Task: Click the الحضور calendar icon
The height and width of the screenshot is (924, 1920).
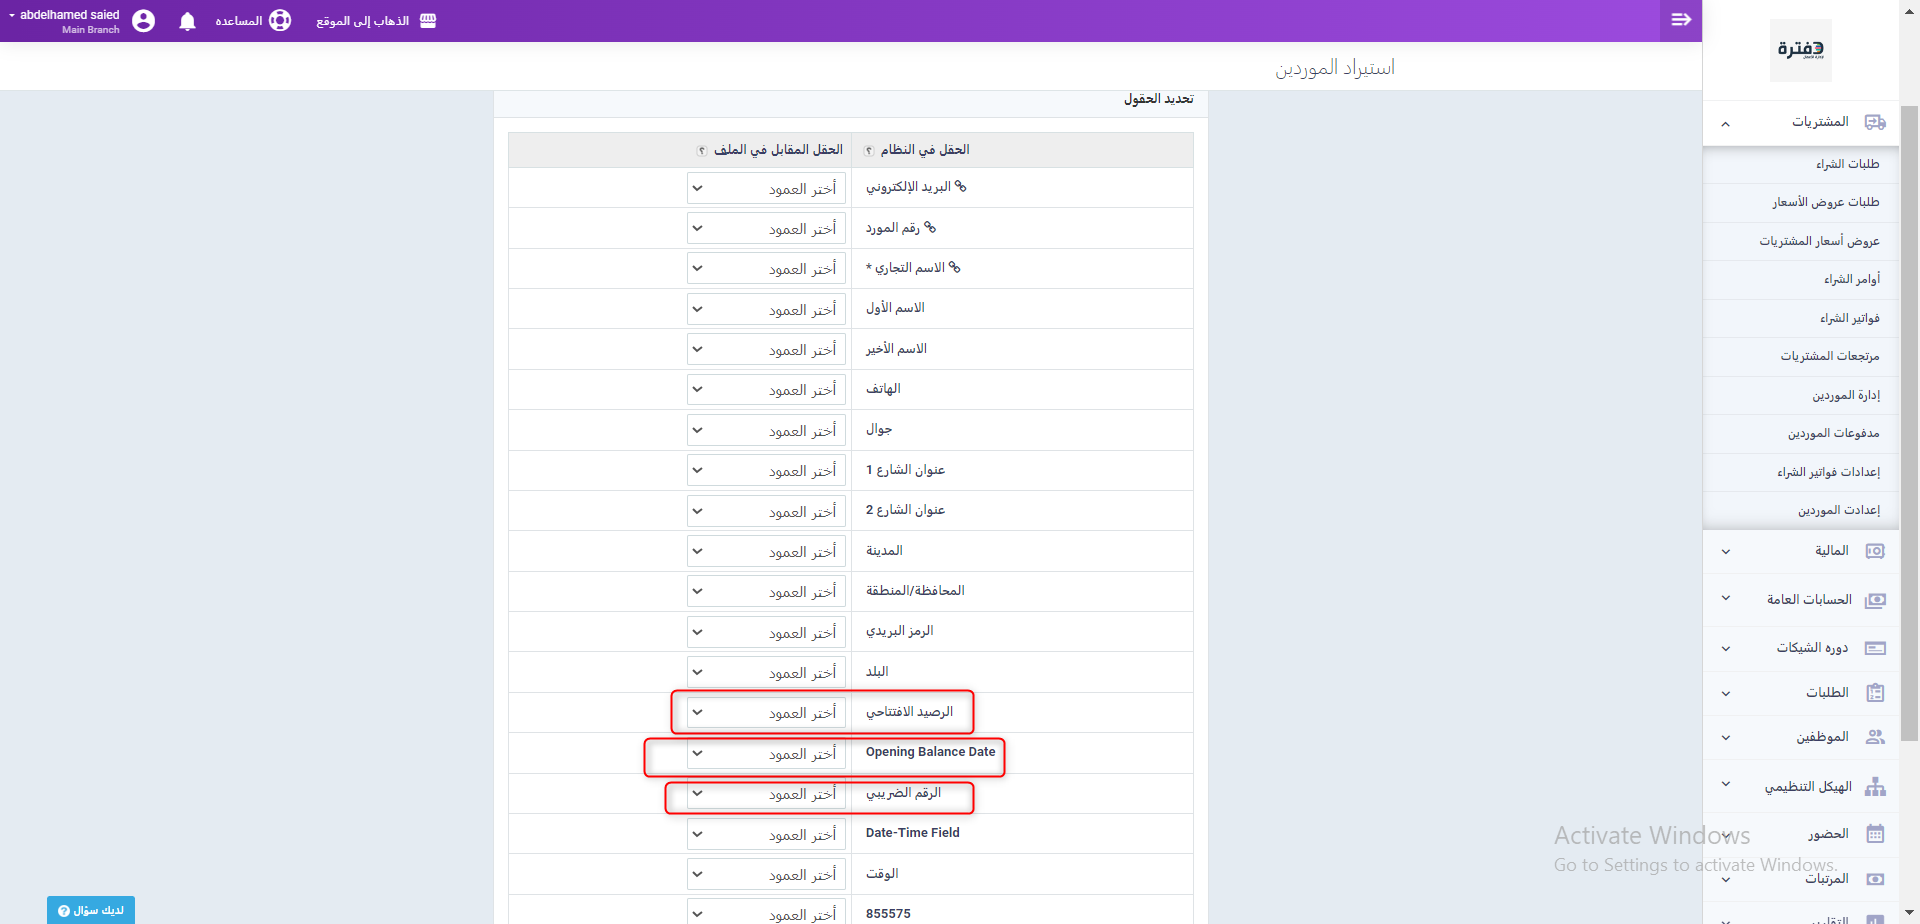Action: pos(1875,834)
